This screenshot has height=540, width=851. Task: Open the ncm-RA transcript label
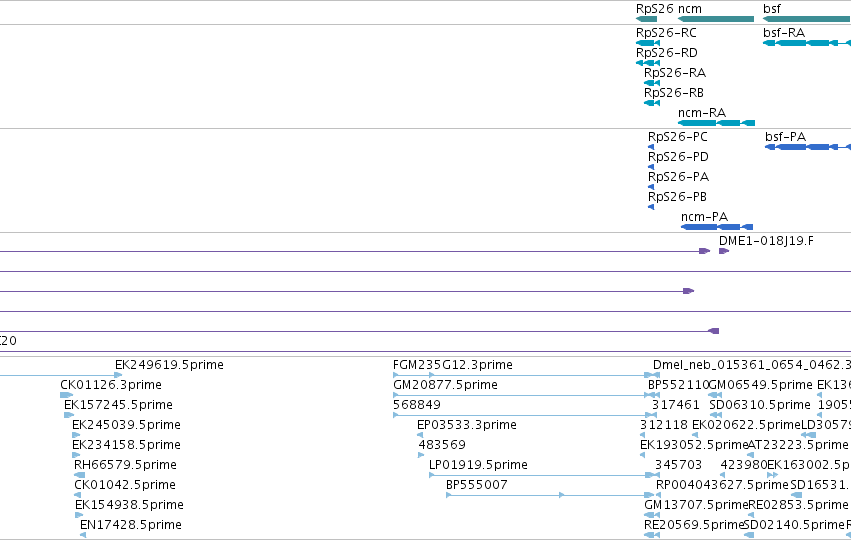click(x=702, y=113)
